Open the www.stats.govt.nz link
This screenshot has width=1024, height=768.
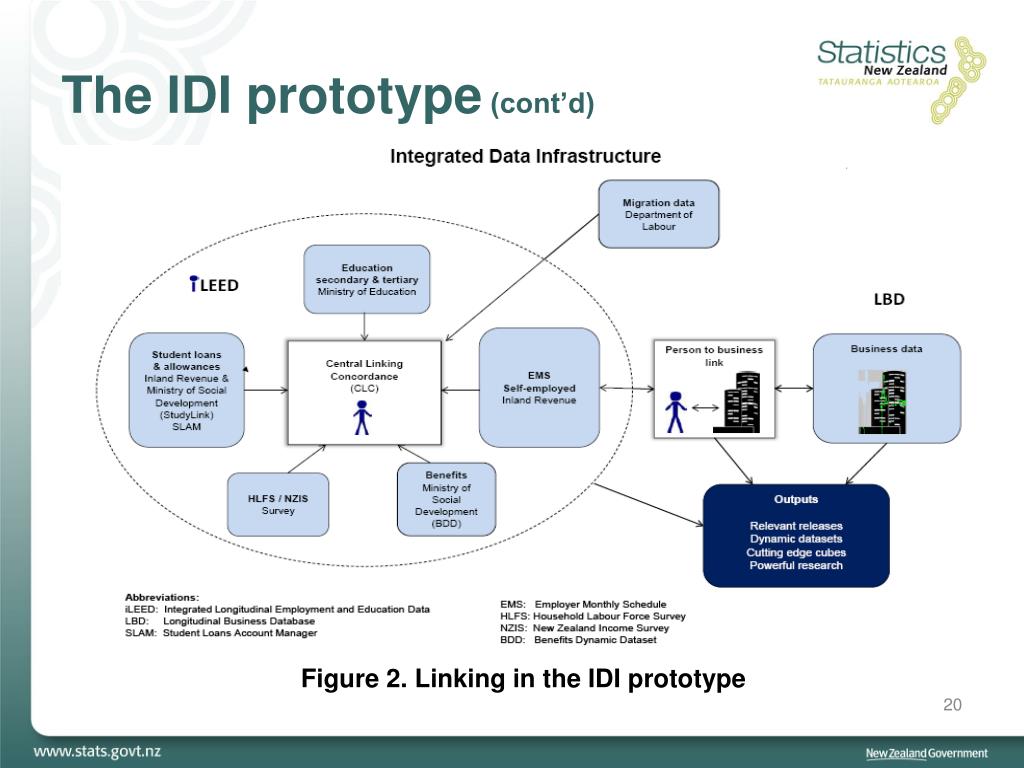tap(97, 752)
